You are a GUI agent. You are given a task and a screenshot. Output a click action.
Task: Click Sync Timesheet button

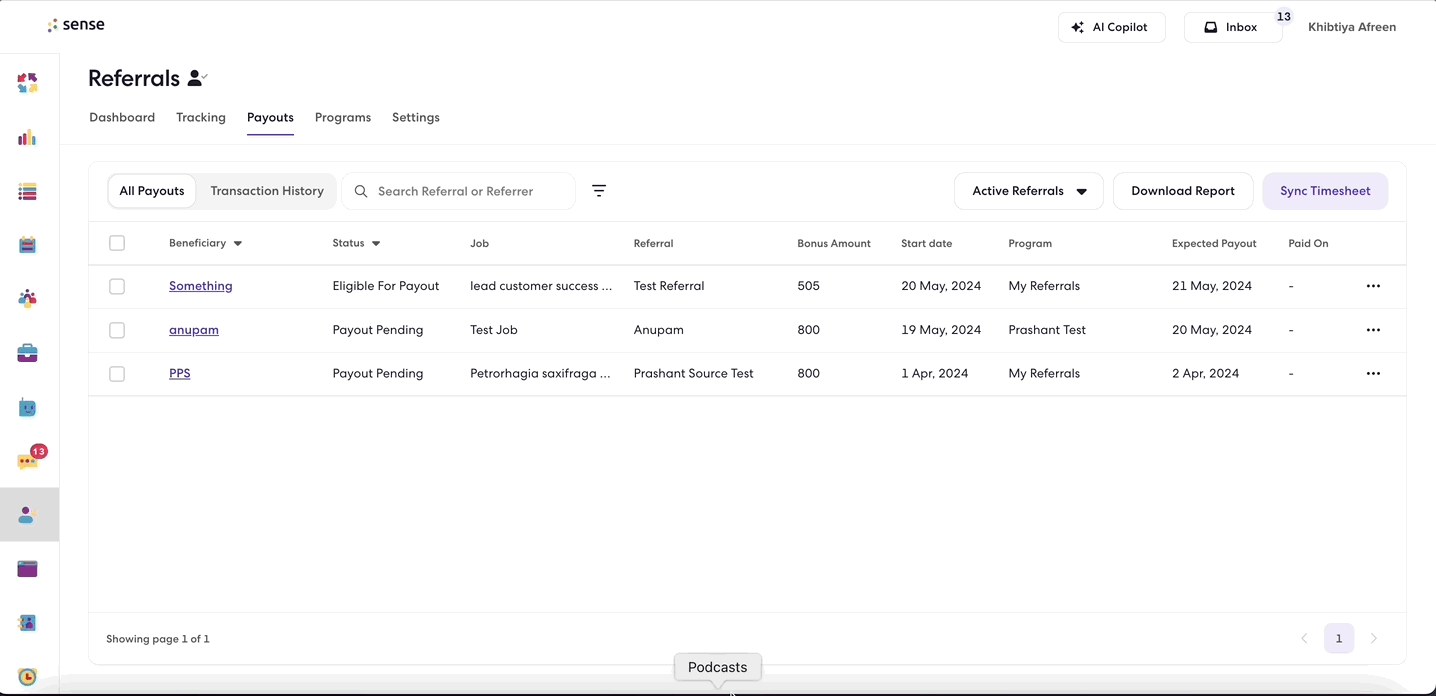click(x=1325, y=191)
